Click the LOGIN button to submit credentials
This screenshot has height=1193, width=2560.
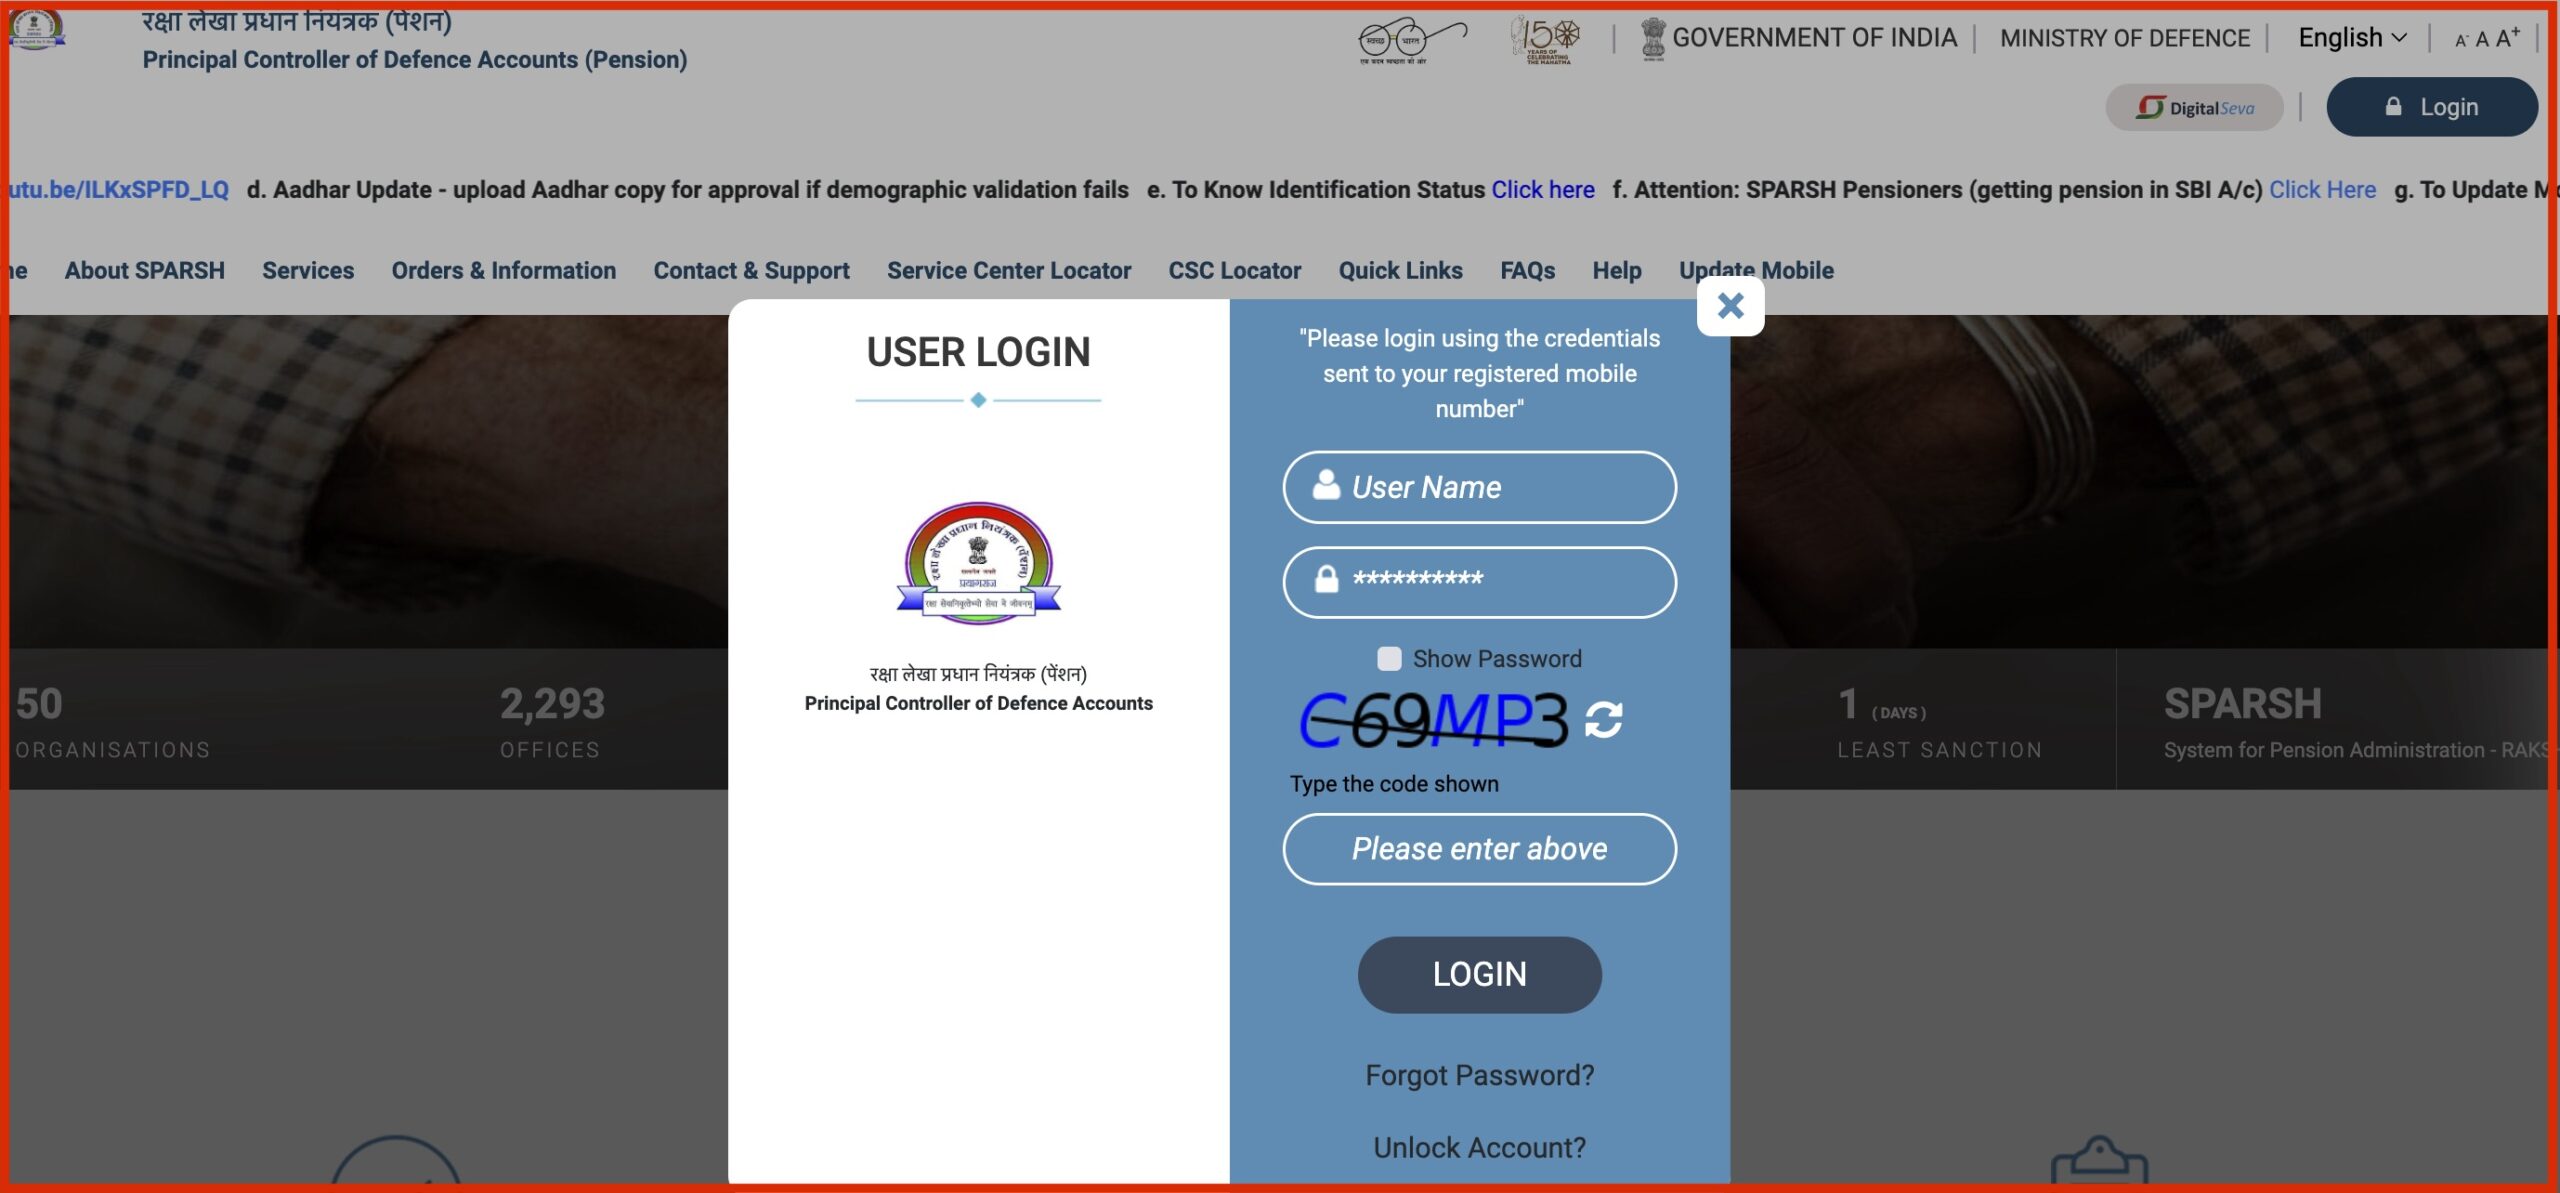point(1479,974)
